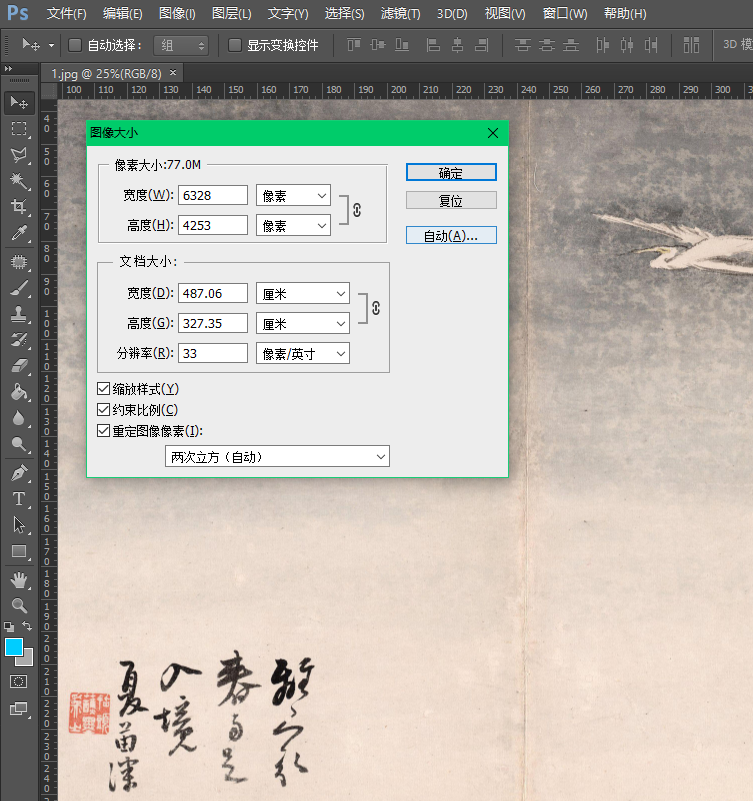This screenshot has width=753, height=801.
Task: Select the Rectangle shape tool
Action: pos(19,551)
